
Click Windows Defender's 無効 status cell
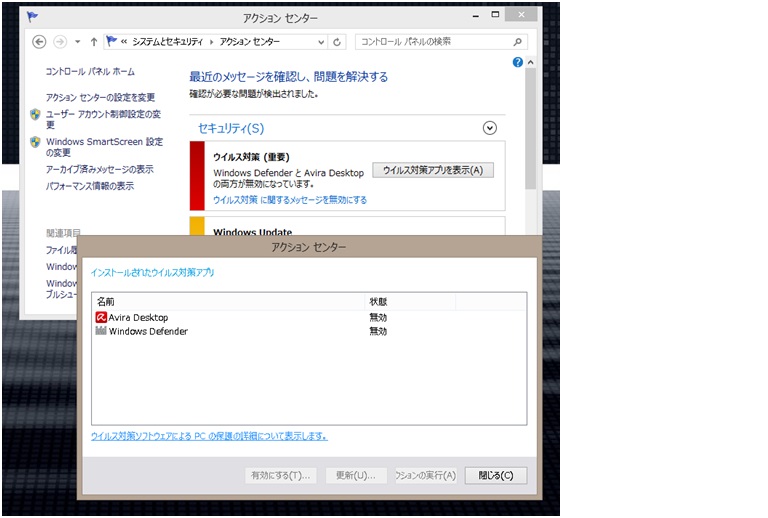pyautogui.click(x=378, y=331)
